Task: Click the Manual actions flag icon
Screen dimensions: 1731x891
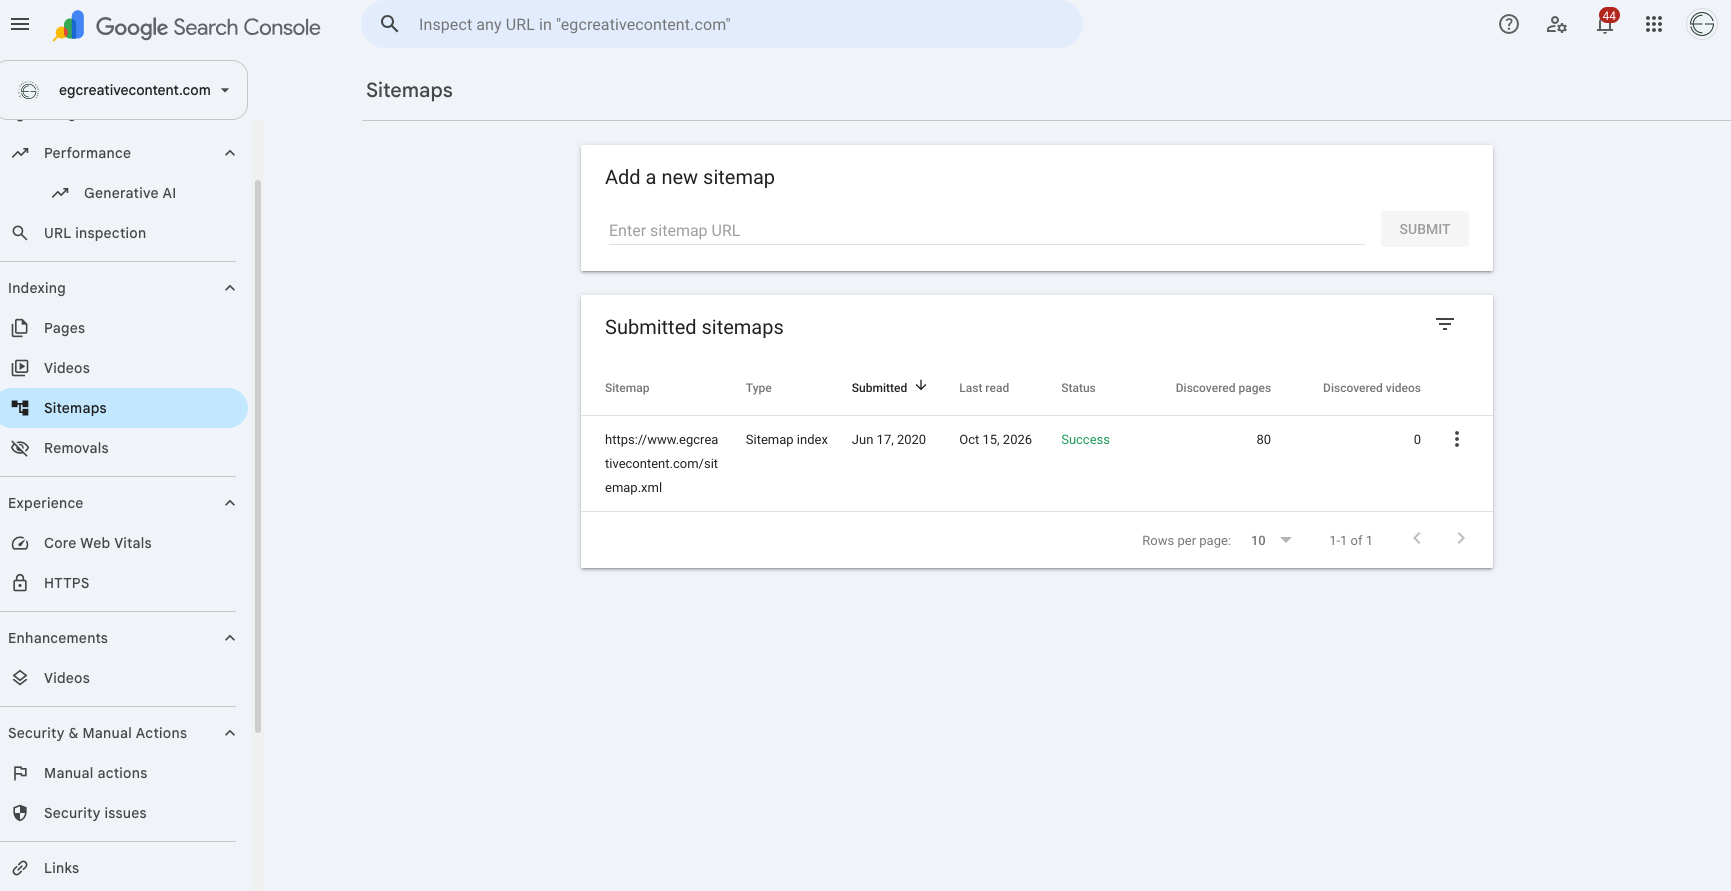Action: click(x=20, y=773)
